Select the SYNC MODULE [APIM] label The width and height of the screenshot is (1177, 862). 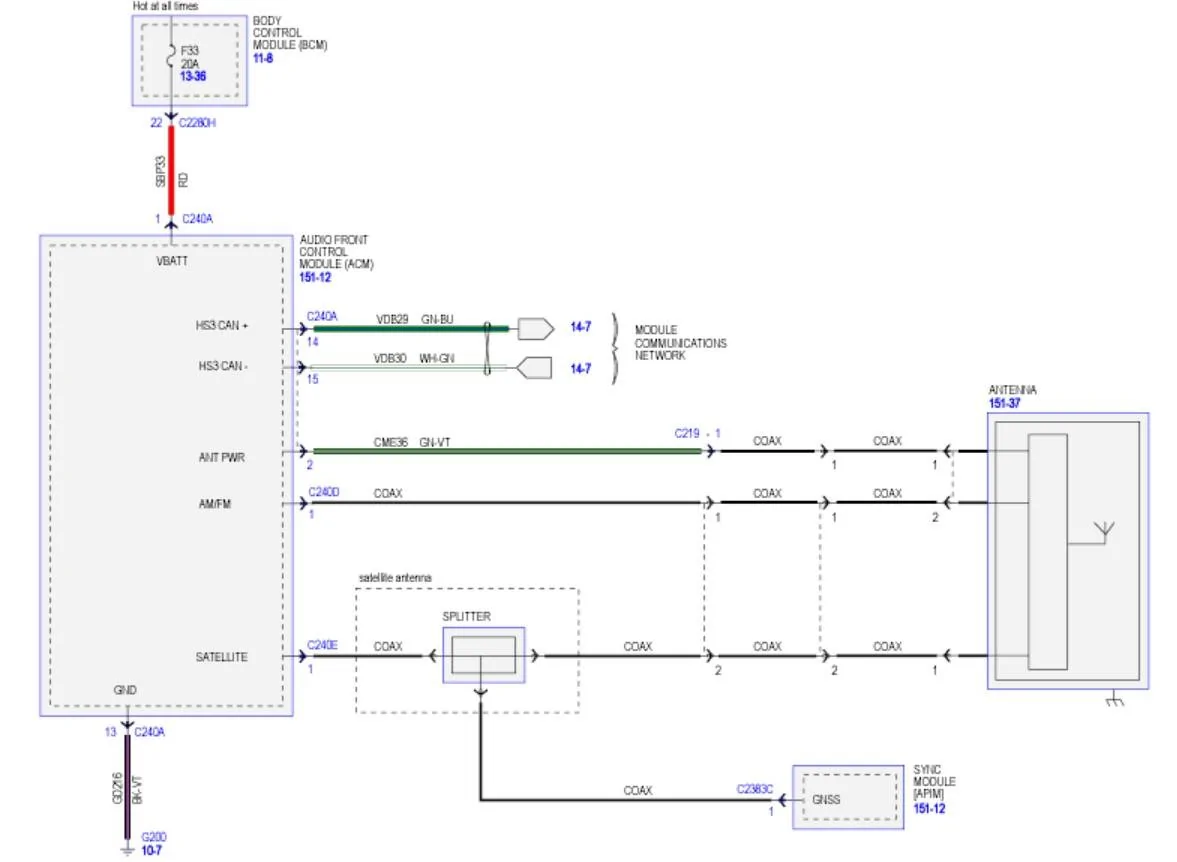[x=934, y=782]
